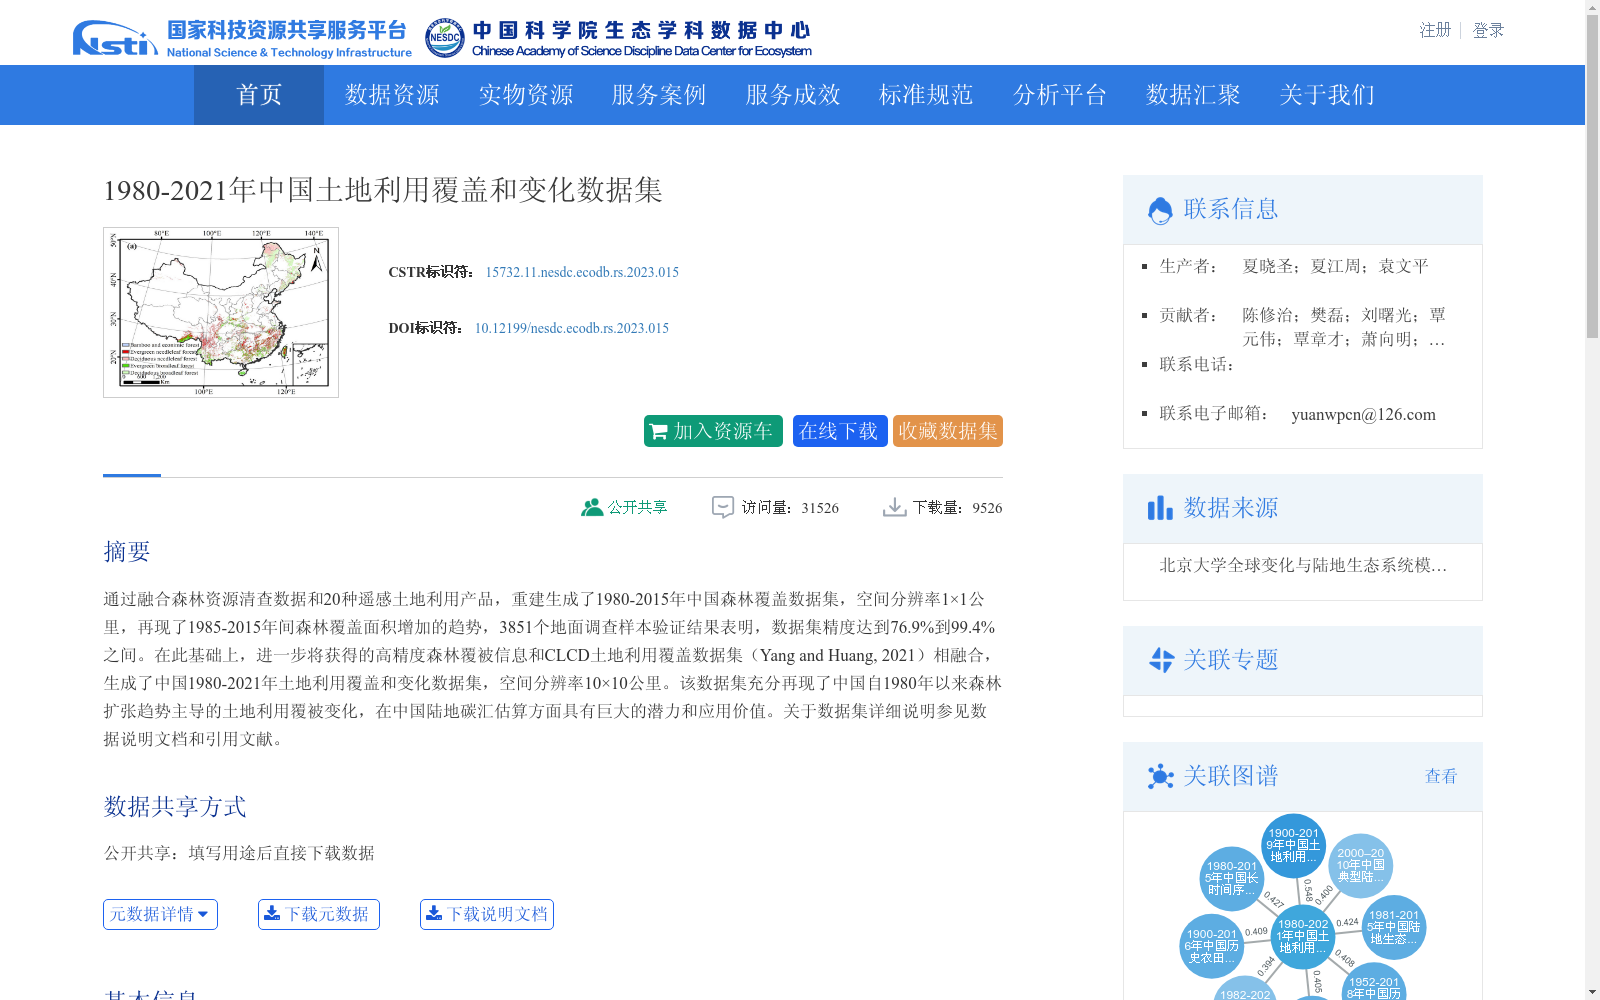Click the 1980-2015年中国长时间序 graph node

tap(1232, 878)
